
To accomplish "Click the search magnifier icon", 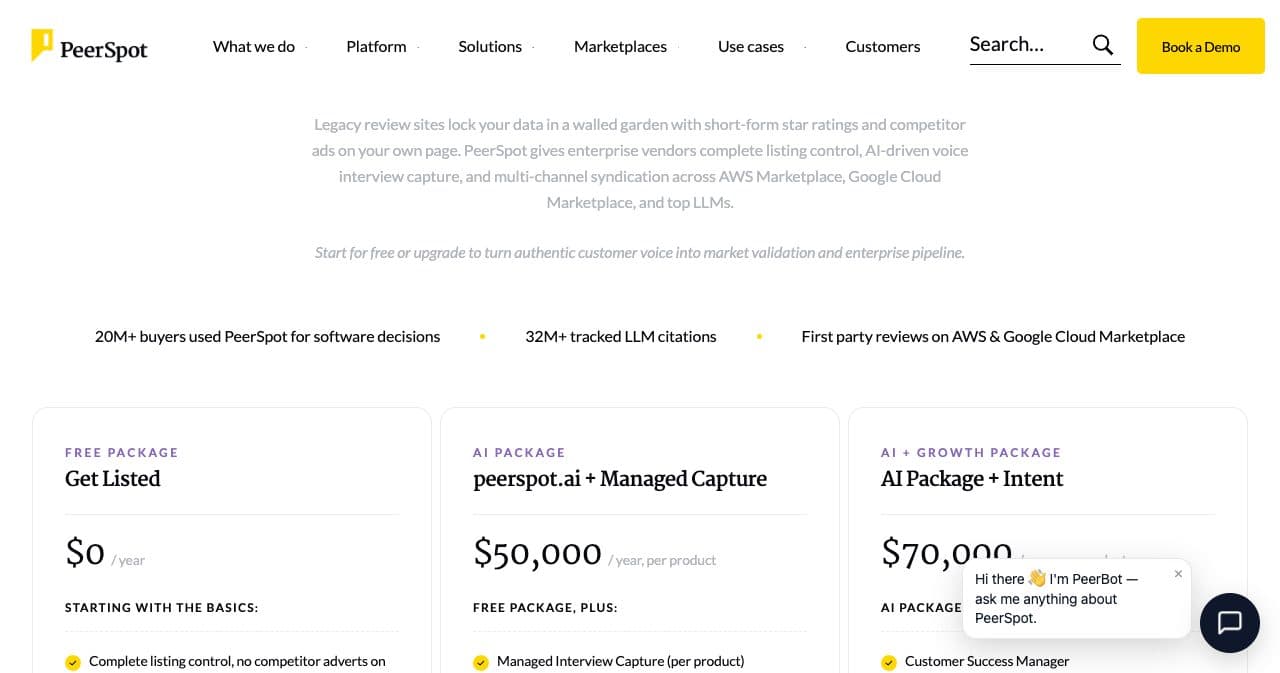I will [1103, 45].
